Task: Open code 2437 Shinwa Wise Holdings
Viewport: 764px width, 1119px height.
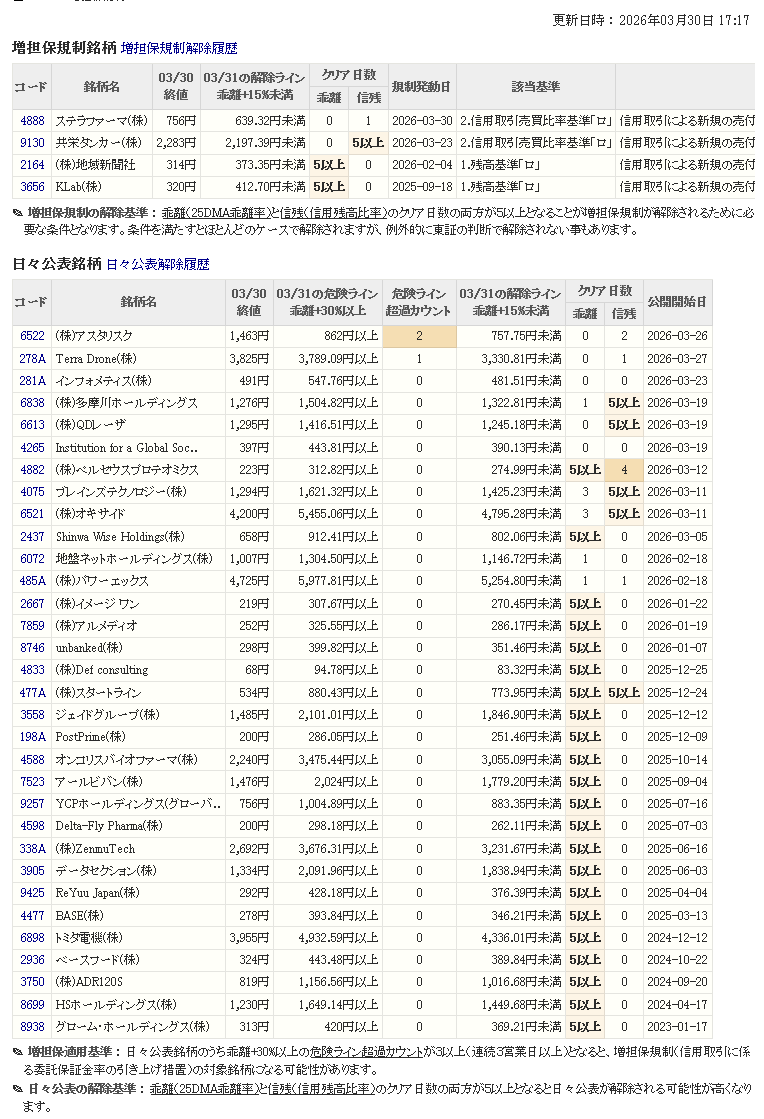Action: click(x=32, y=536)
